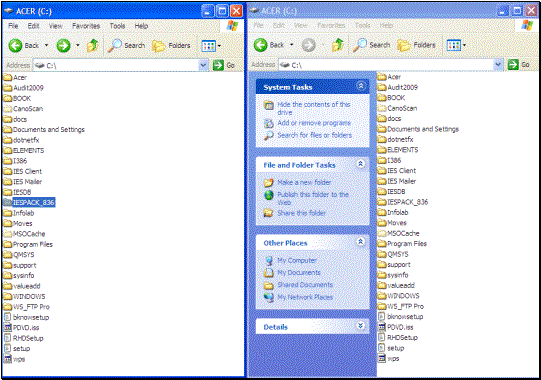Click the address field in left window
Image resolution: width=541 pixels, height=380 pixels.
tap(121, 65)
